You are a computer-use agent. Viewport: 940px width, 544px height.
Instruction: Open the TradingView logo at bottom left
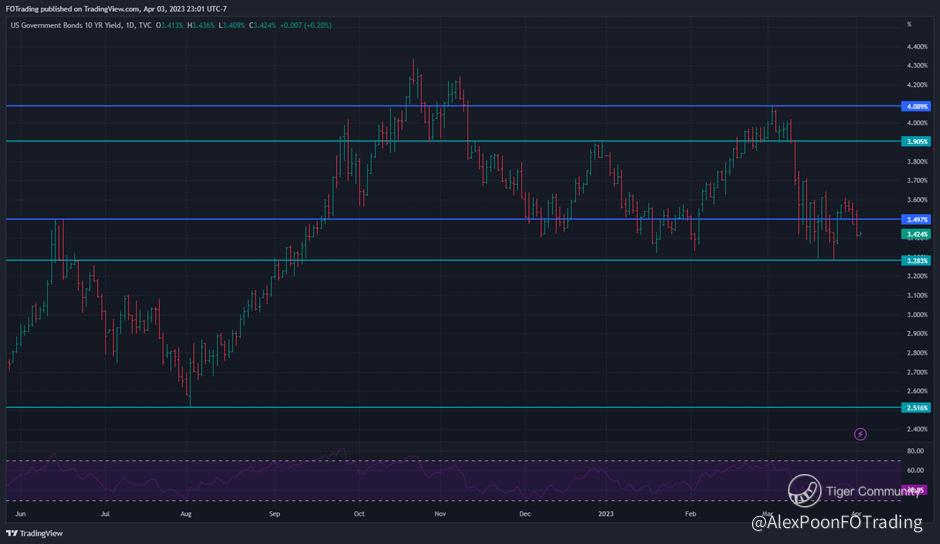pos(35,533)
